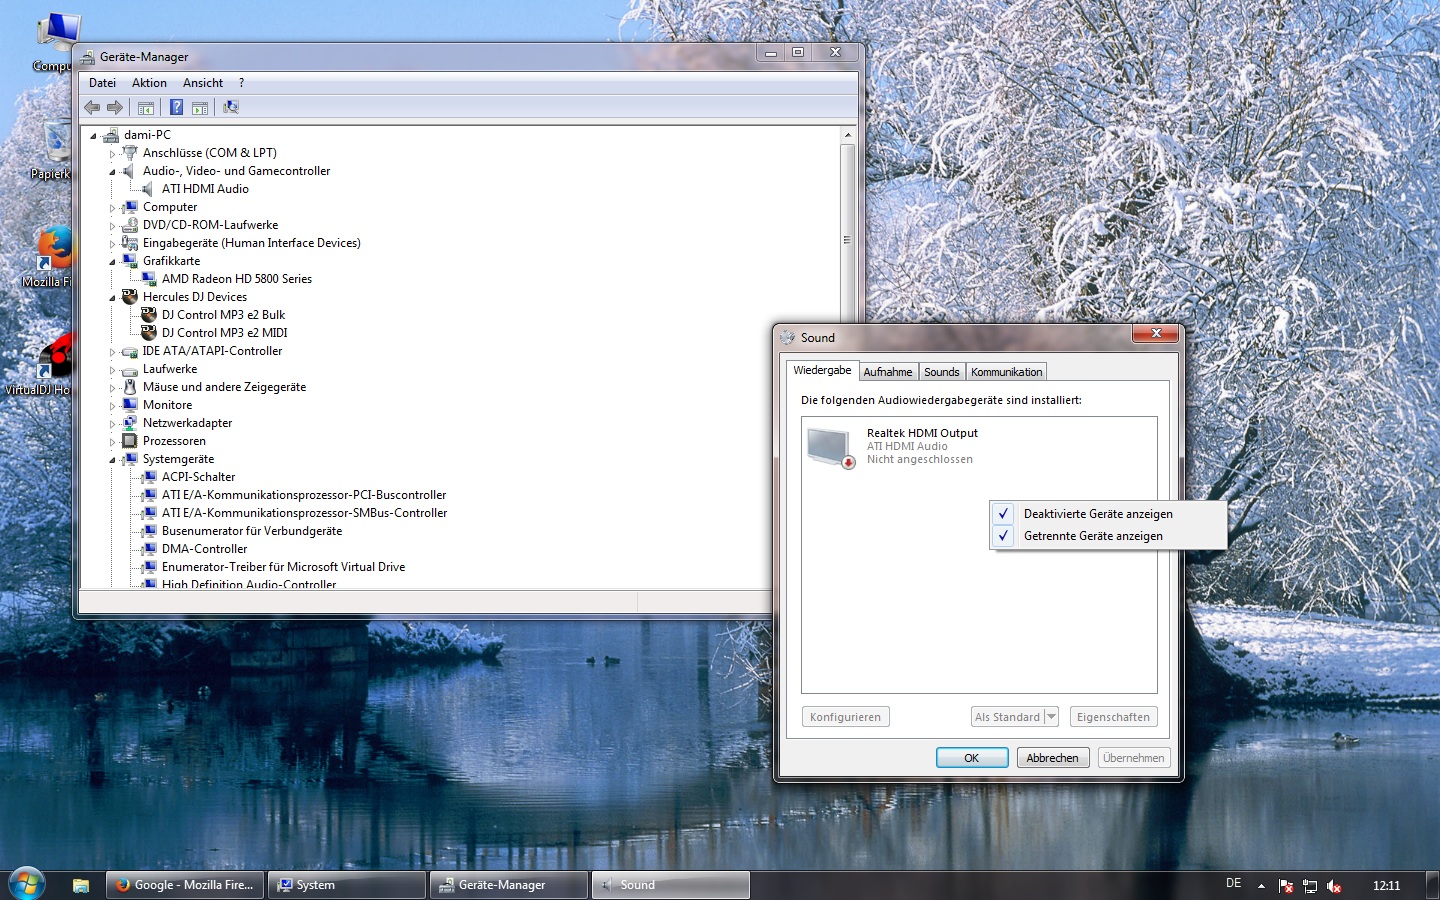Click the clock showing 12:11
Viewport: 1440px width, 900px height.
(x=1386, y=886)
